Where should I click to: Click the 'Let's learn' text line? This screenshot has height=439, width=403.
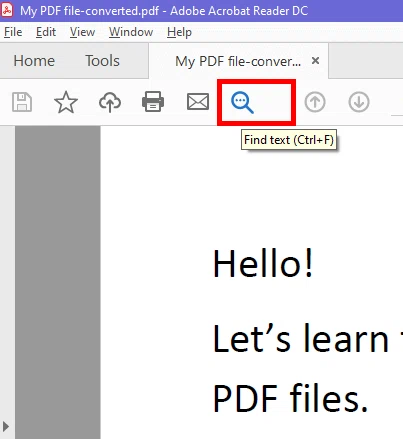click(301, 338)
